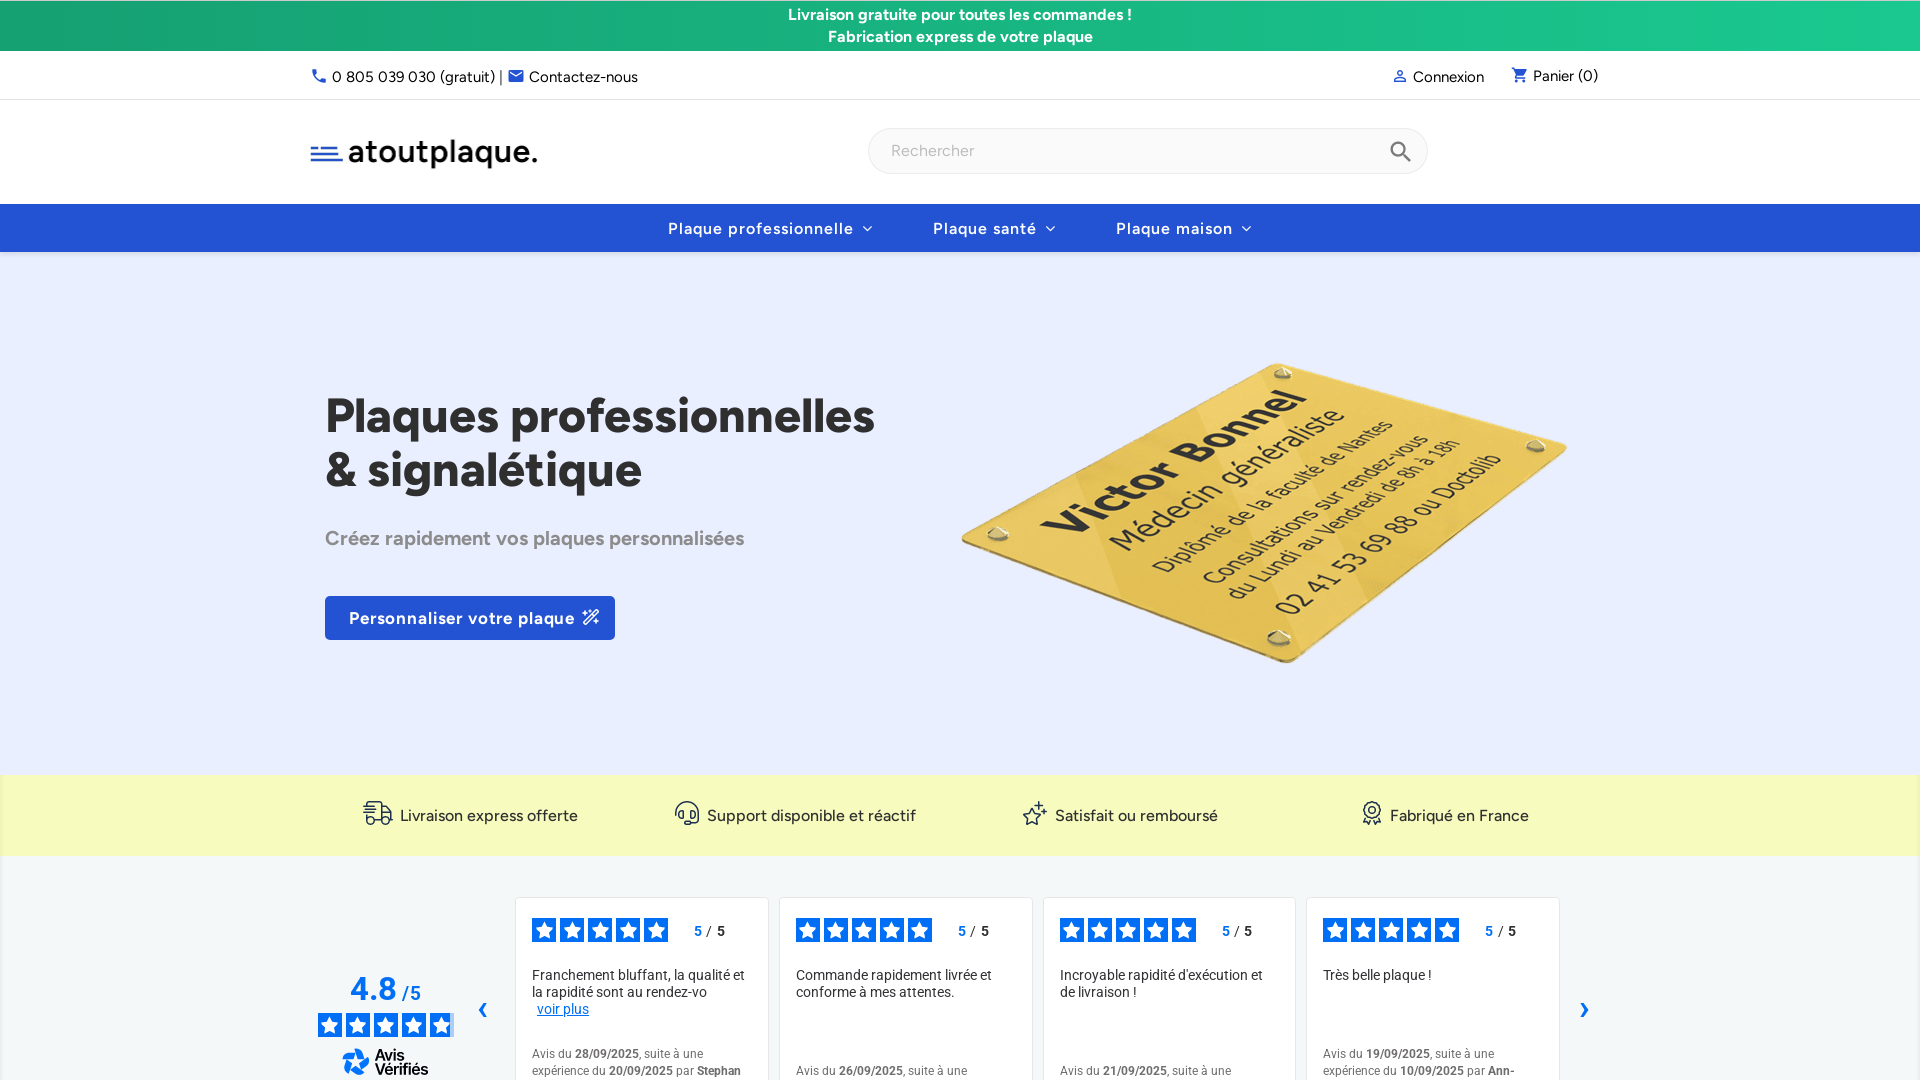Click the Personnaliser votre plaque button
The width and height of the screenshot is (1920, 1080).
click(469, 618)
